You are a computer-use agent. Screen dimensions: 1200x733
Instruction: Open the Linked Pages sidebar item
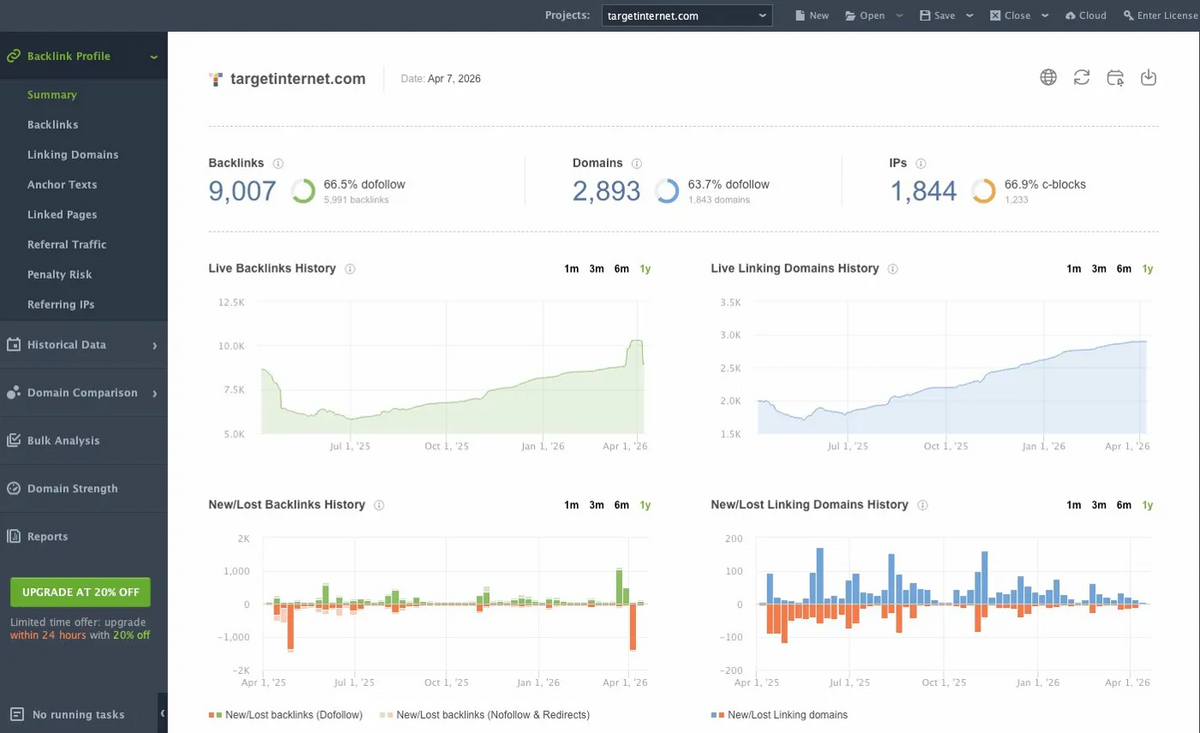click(62, 215)
